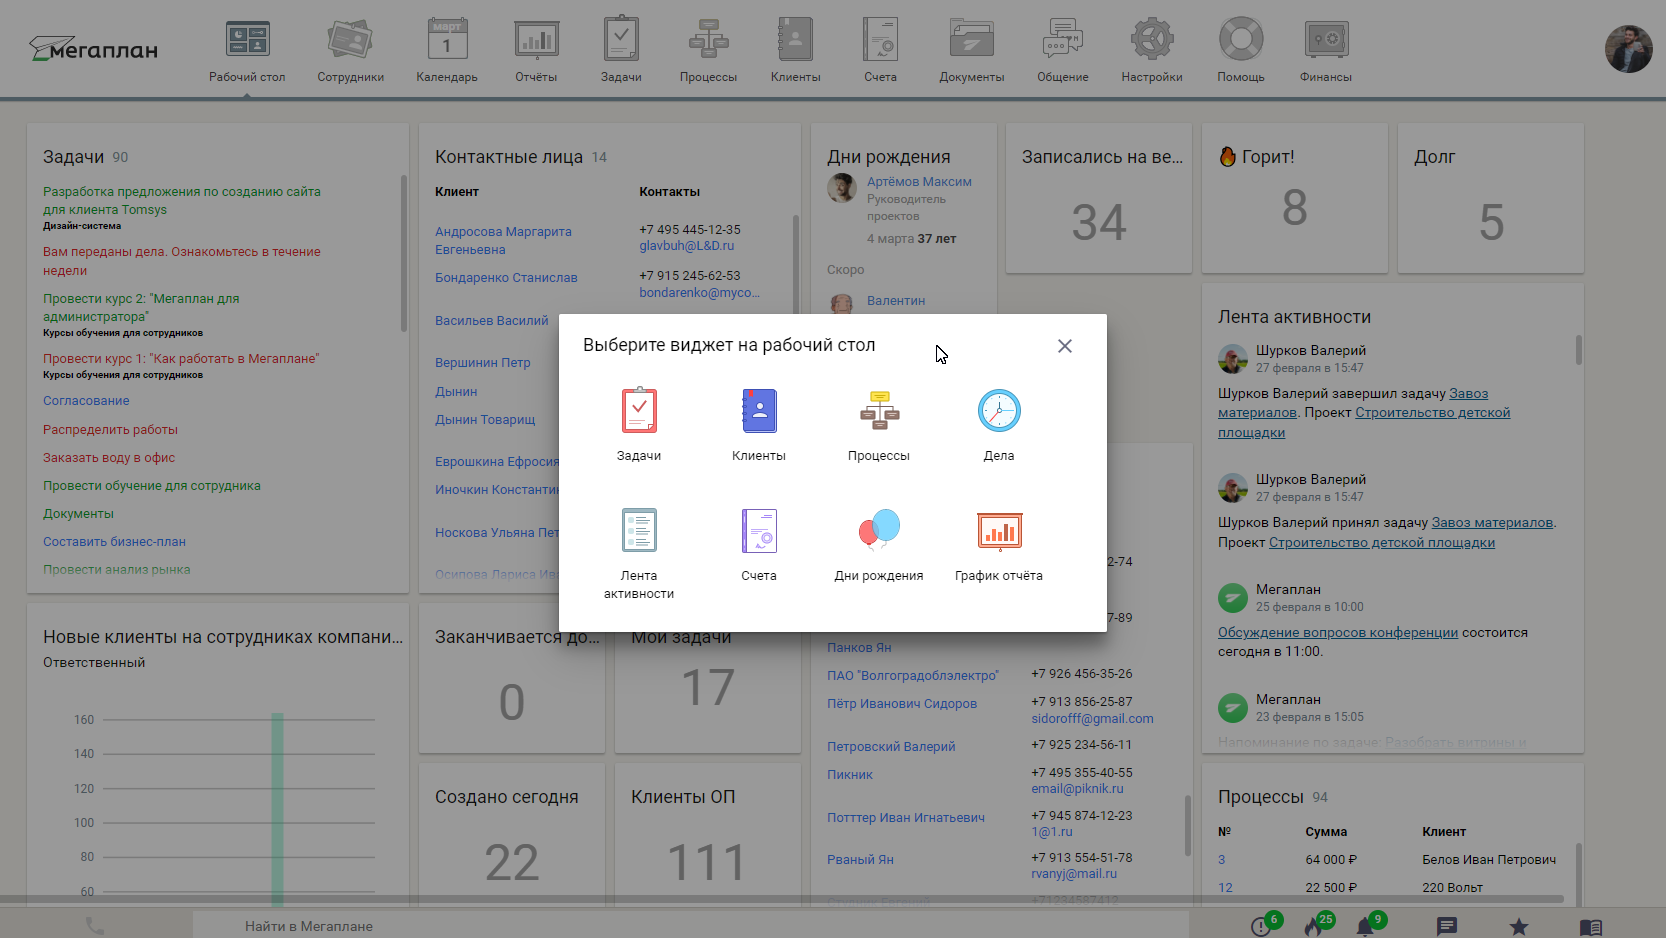Open the Обсуждение вопросов конференции link

pyautogui.click(x=1337, y=633)
